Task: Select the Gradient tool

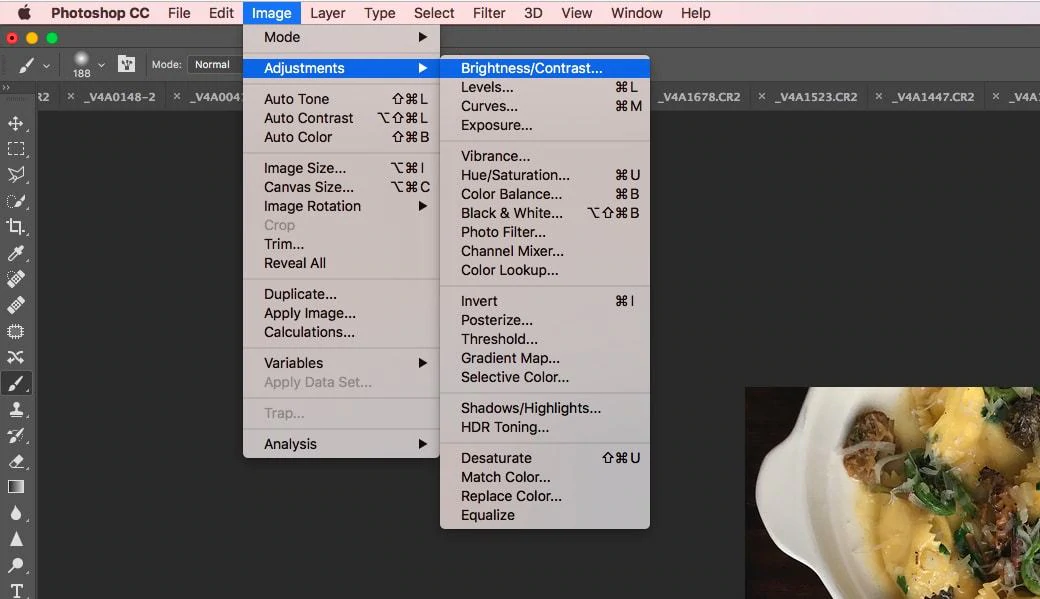Action: (16, 487)
